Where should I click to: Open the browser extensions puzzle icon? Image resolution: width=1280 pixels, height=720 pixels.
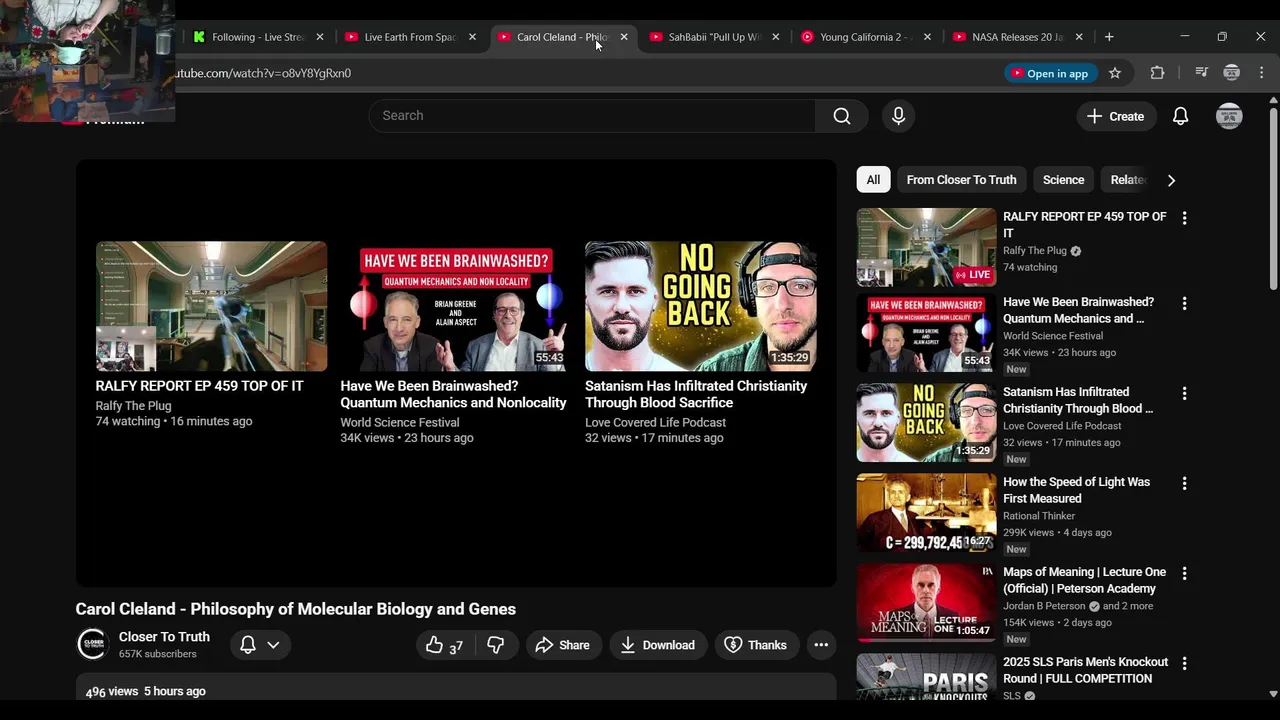1157,73
